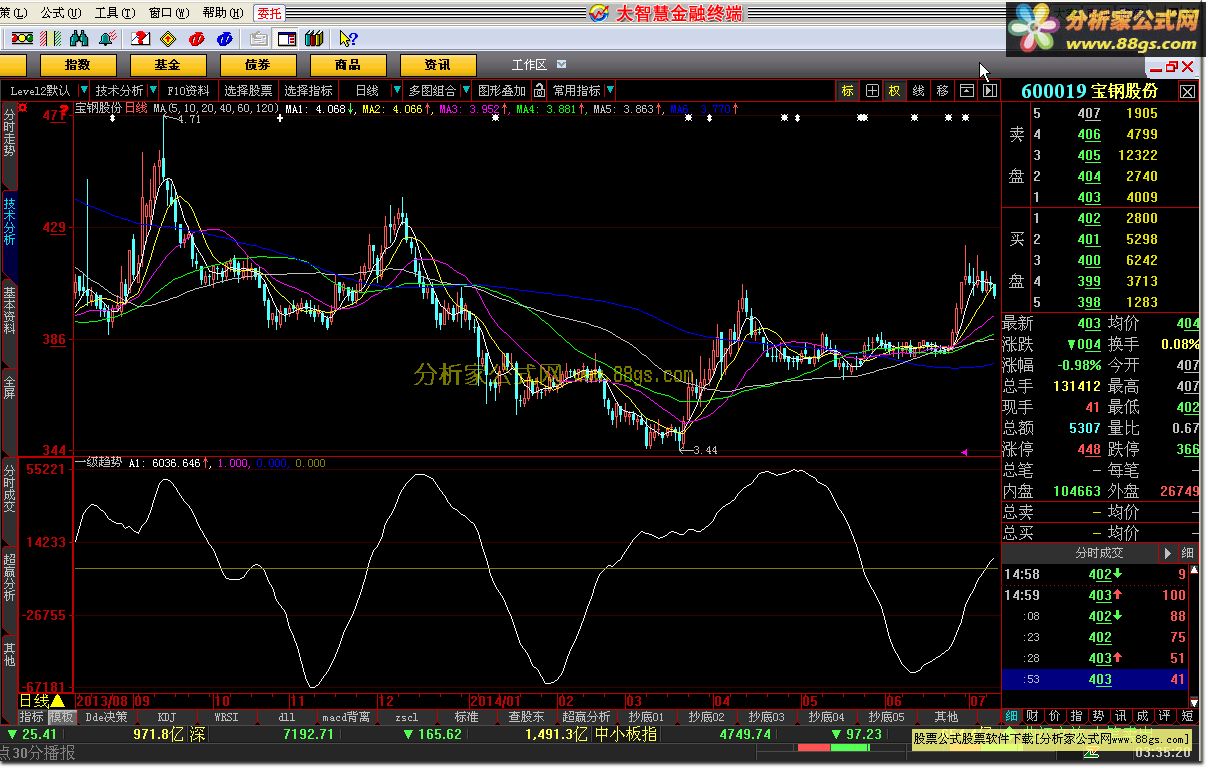This screenshot has width=1208, height=768.
Task: Select the 财 tab in bottom-right panel
Action: point(1032,716)
